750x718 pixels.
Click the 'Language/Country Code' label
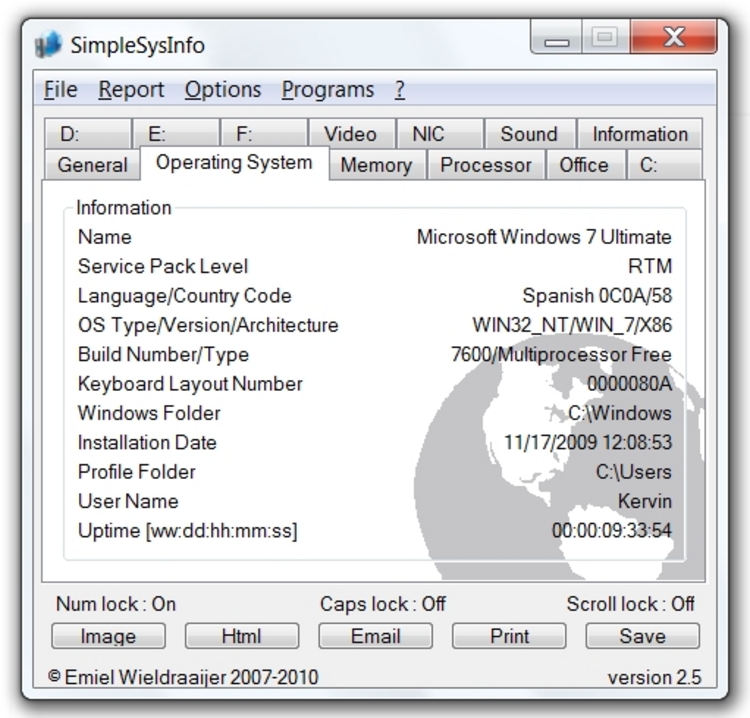tap(185, 296)
